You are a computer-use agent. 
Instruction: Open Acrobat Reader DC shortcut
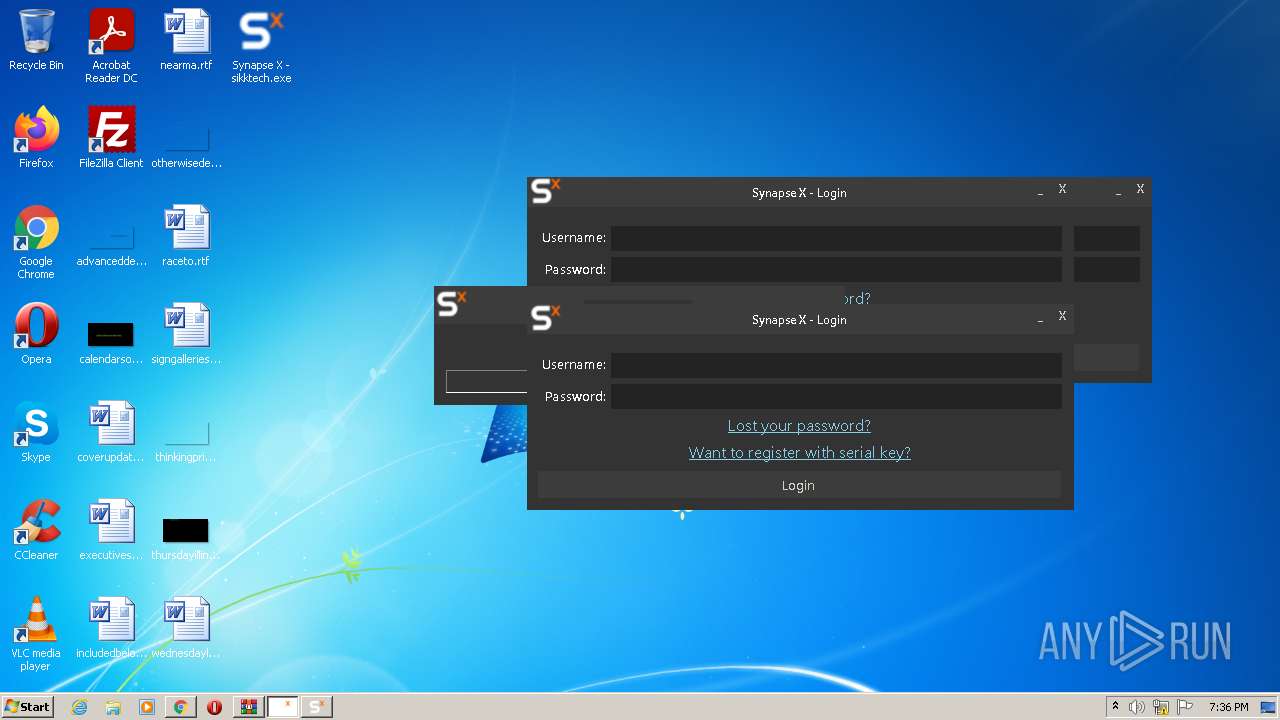111,46
